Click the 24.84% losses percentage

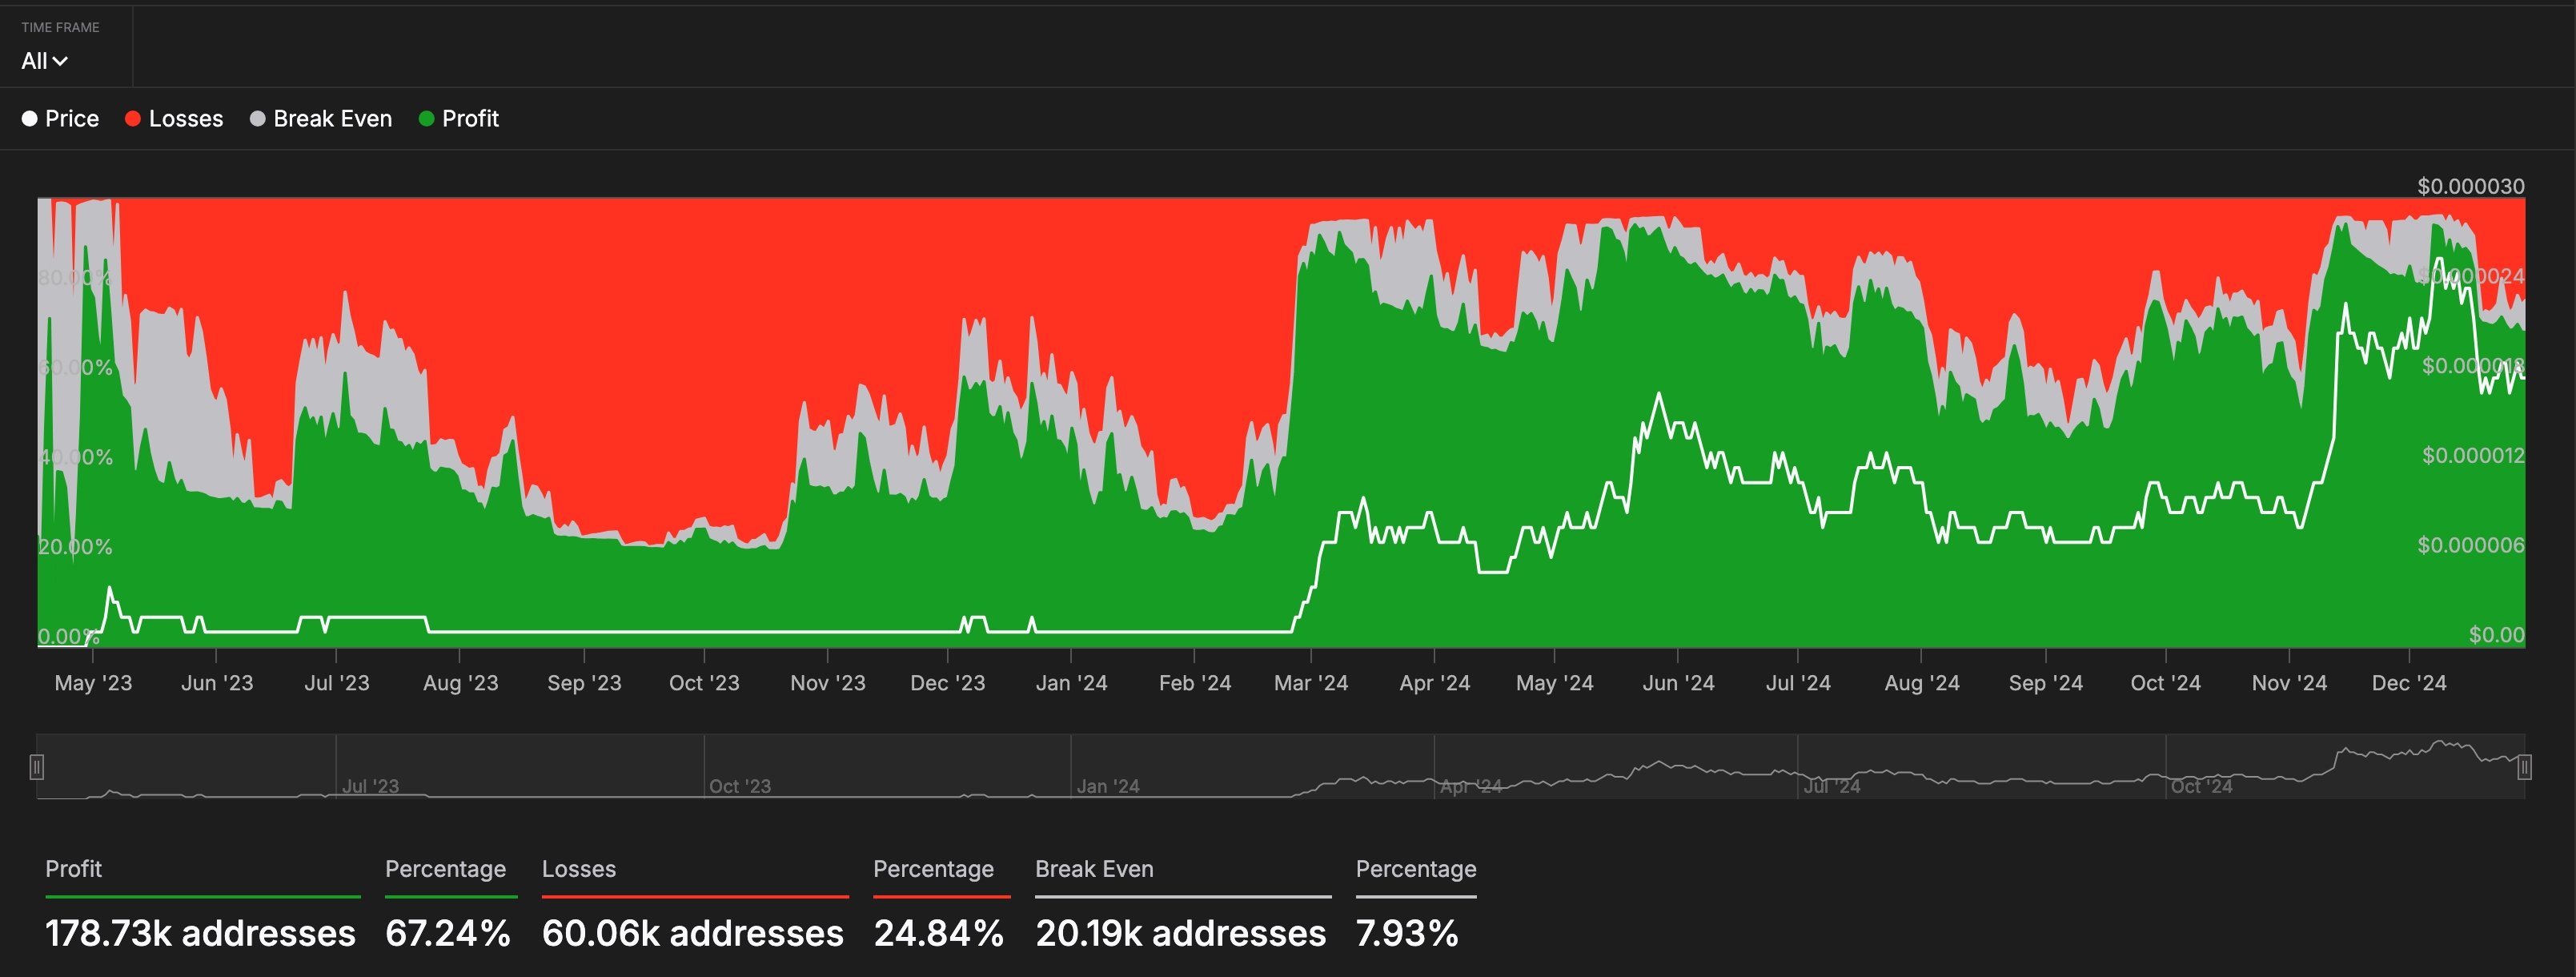[939, 933]
